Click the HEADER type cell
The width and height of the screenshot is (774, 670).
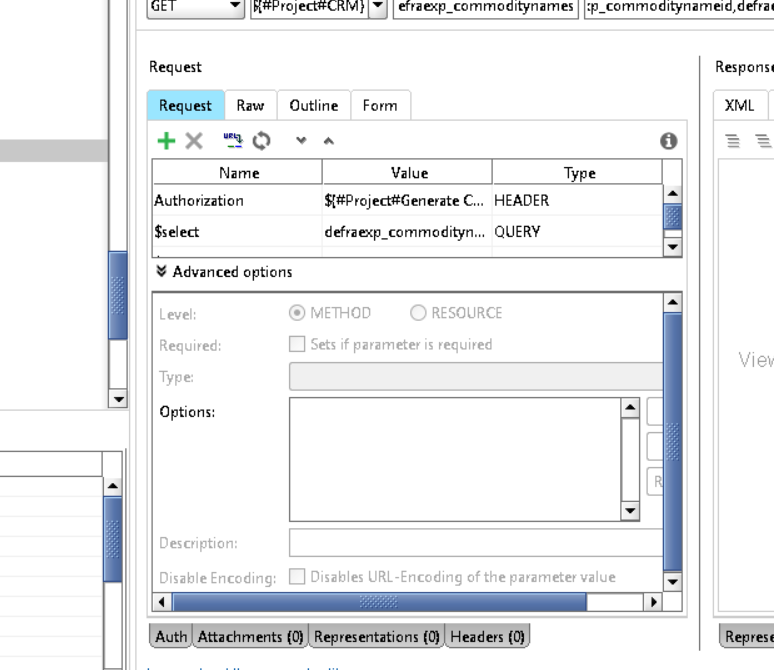point(577,200)
